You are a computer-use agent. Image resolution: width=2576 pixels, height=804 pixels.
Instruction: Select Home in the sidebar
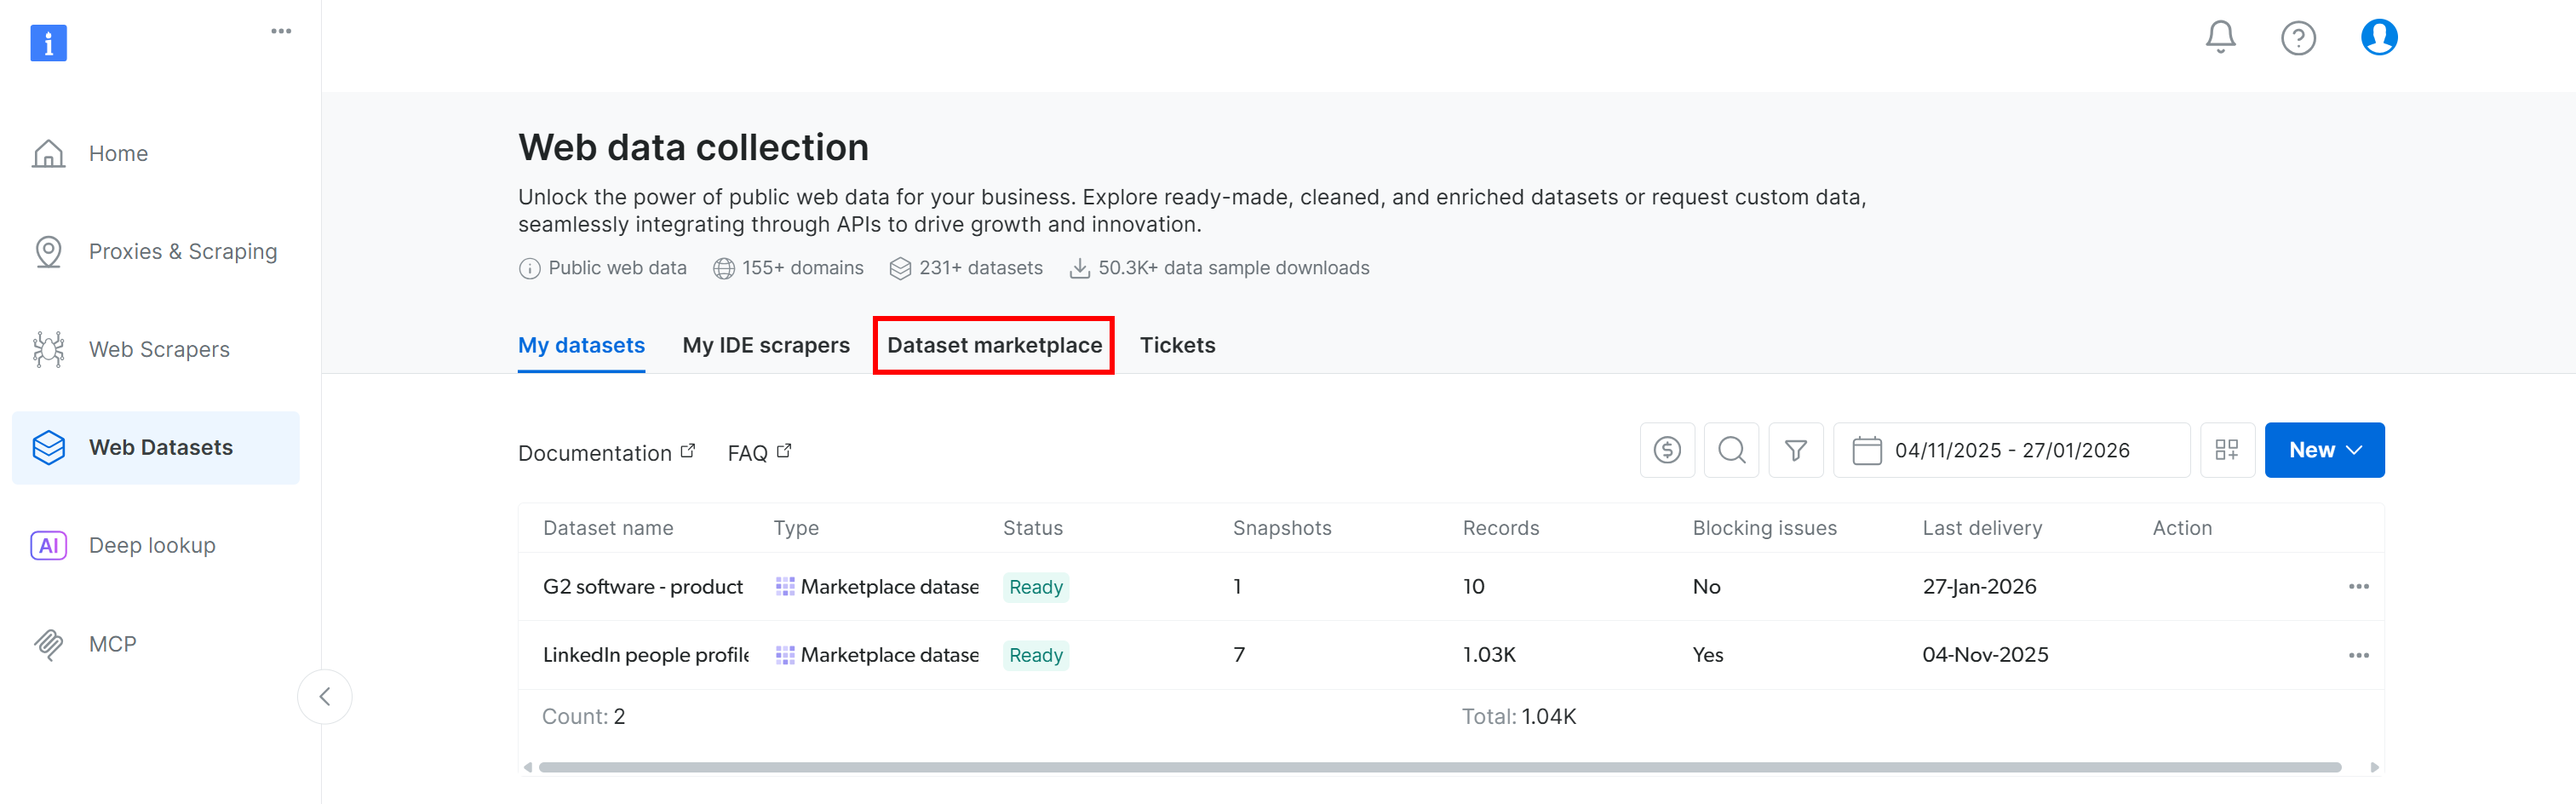click(x=117, y=153)
